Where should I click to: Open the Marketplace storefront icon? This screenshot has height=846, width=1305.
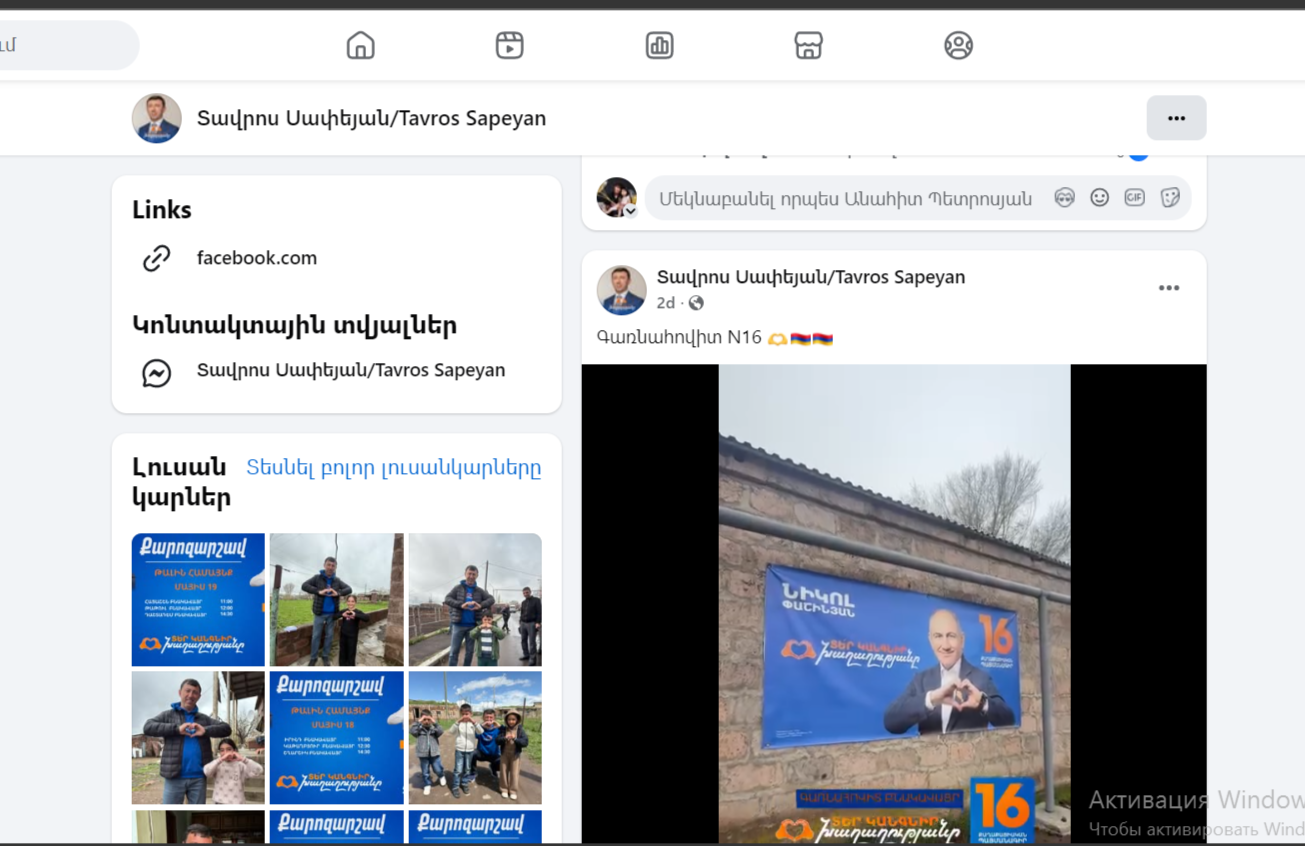808,45
